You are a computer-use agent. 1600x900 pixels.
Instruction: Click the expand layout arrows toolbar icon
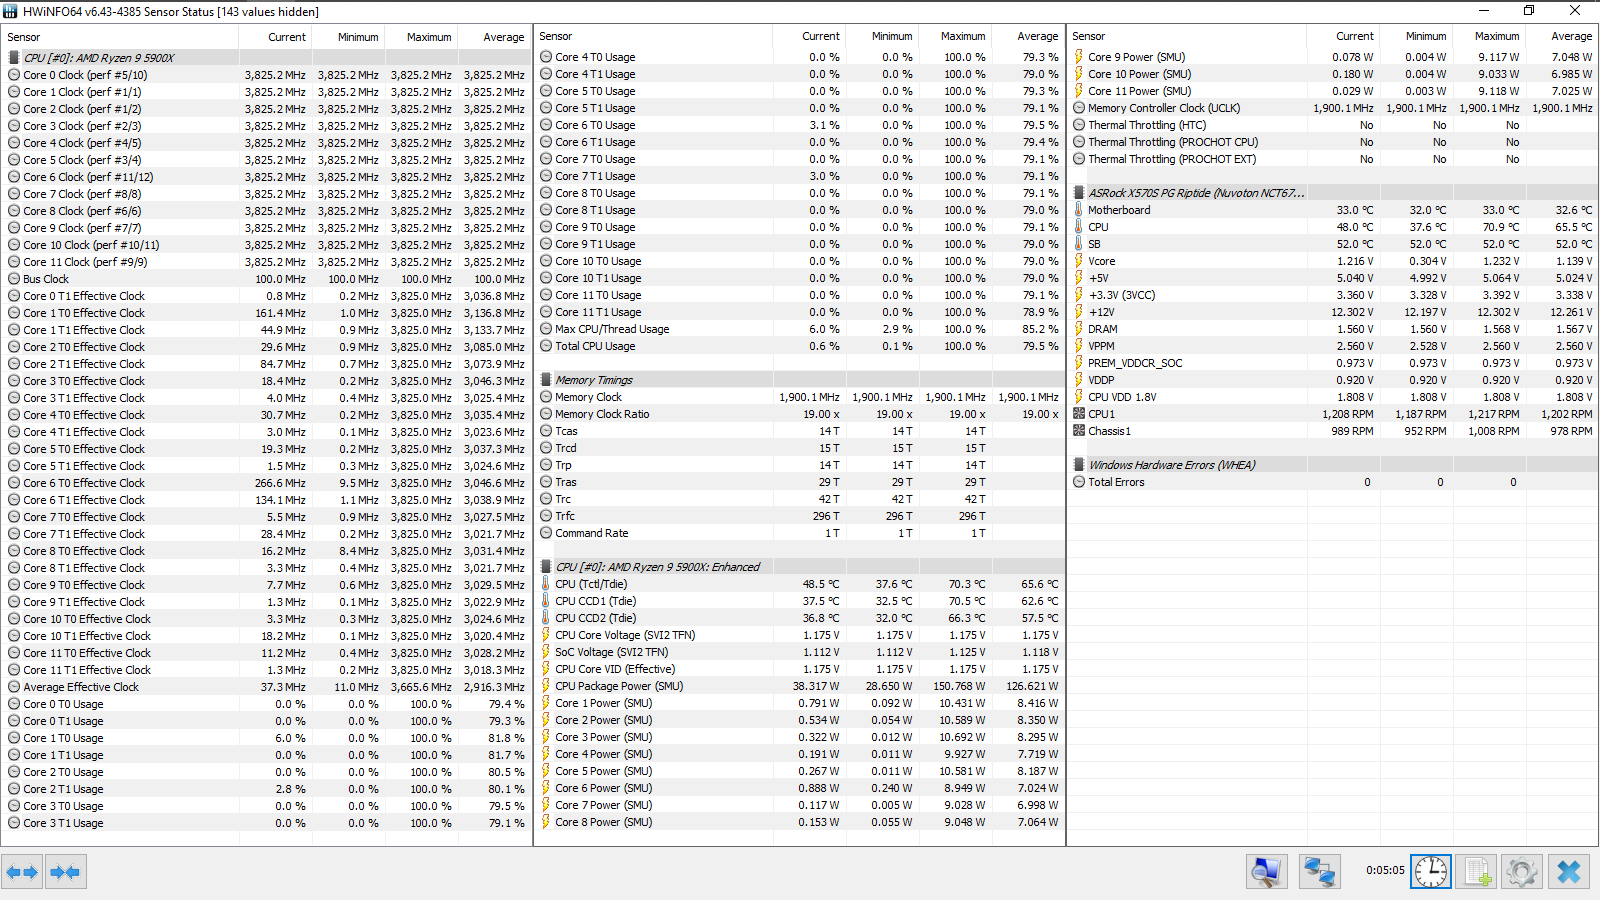(22, 872)
